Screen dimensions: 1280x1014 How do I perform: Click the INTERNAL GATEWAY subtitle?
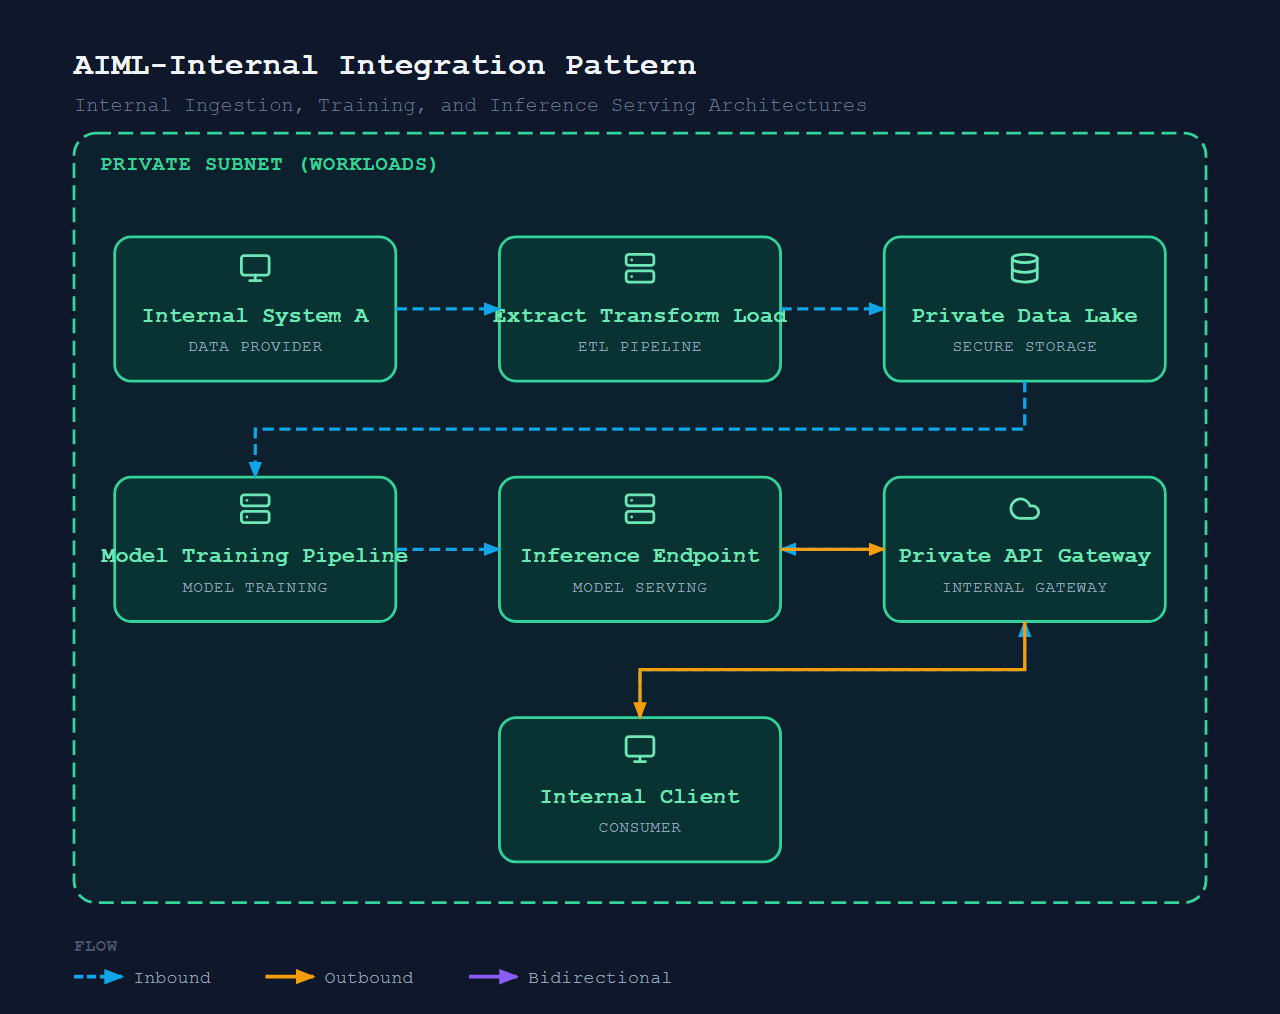pyautogui.click(x=1025, y=588)
